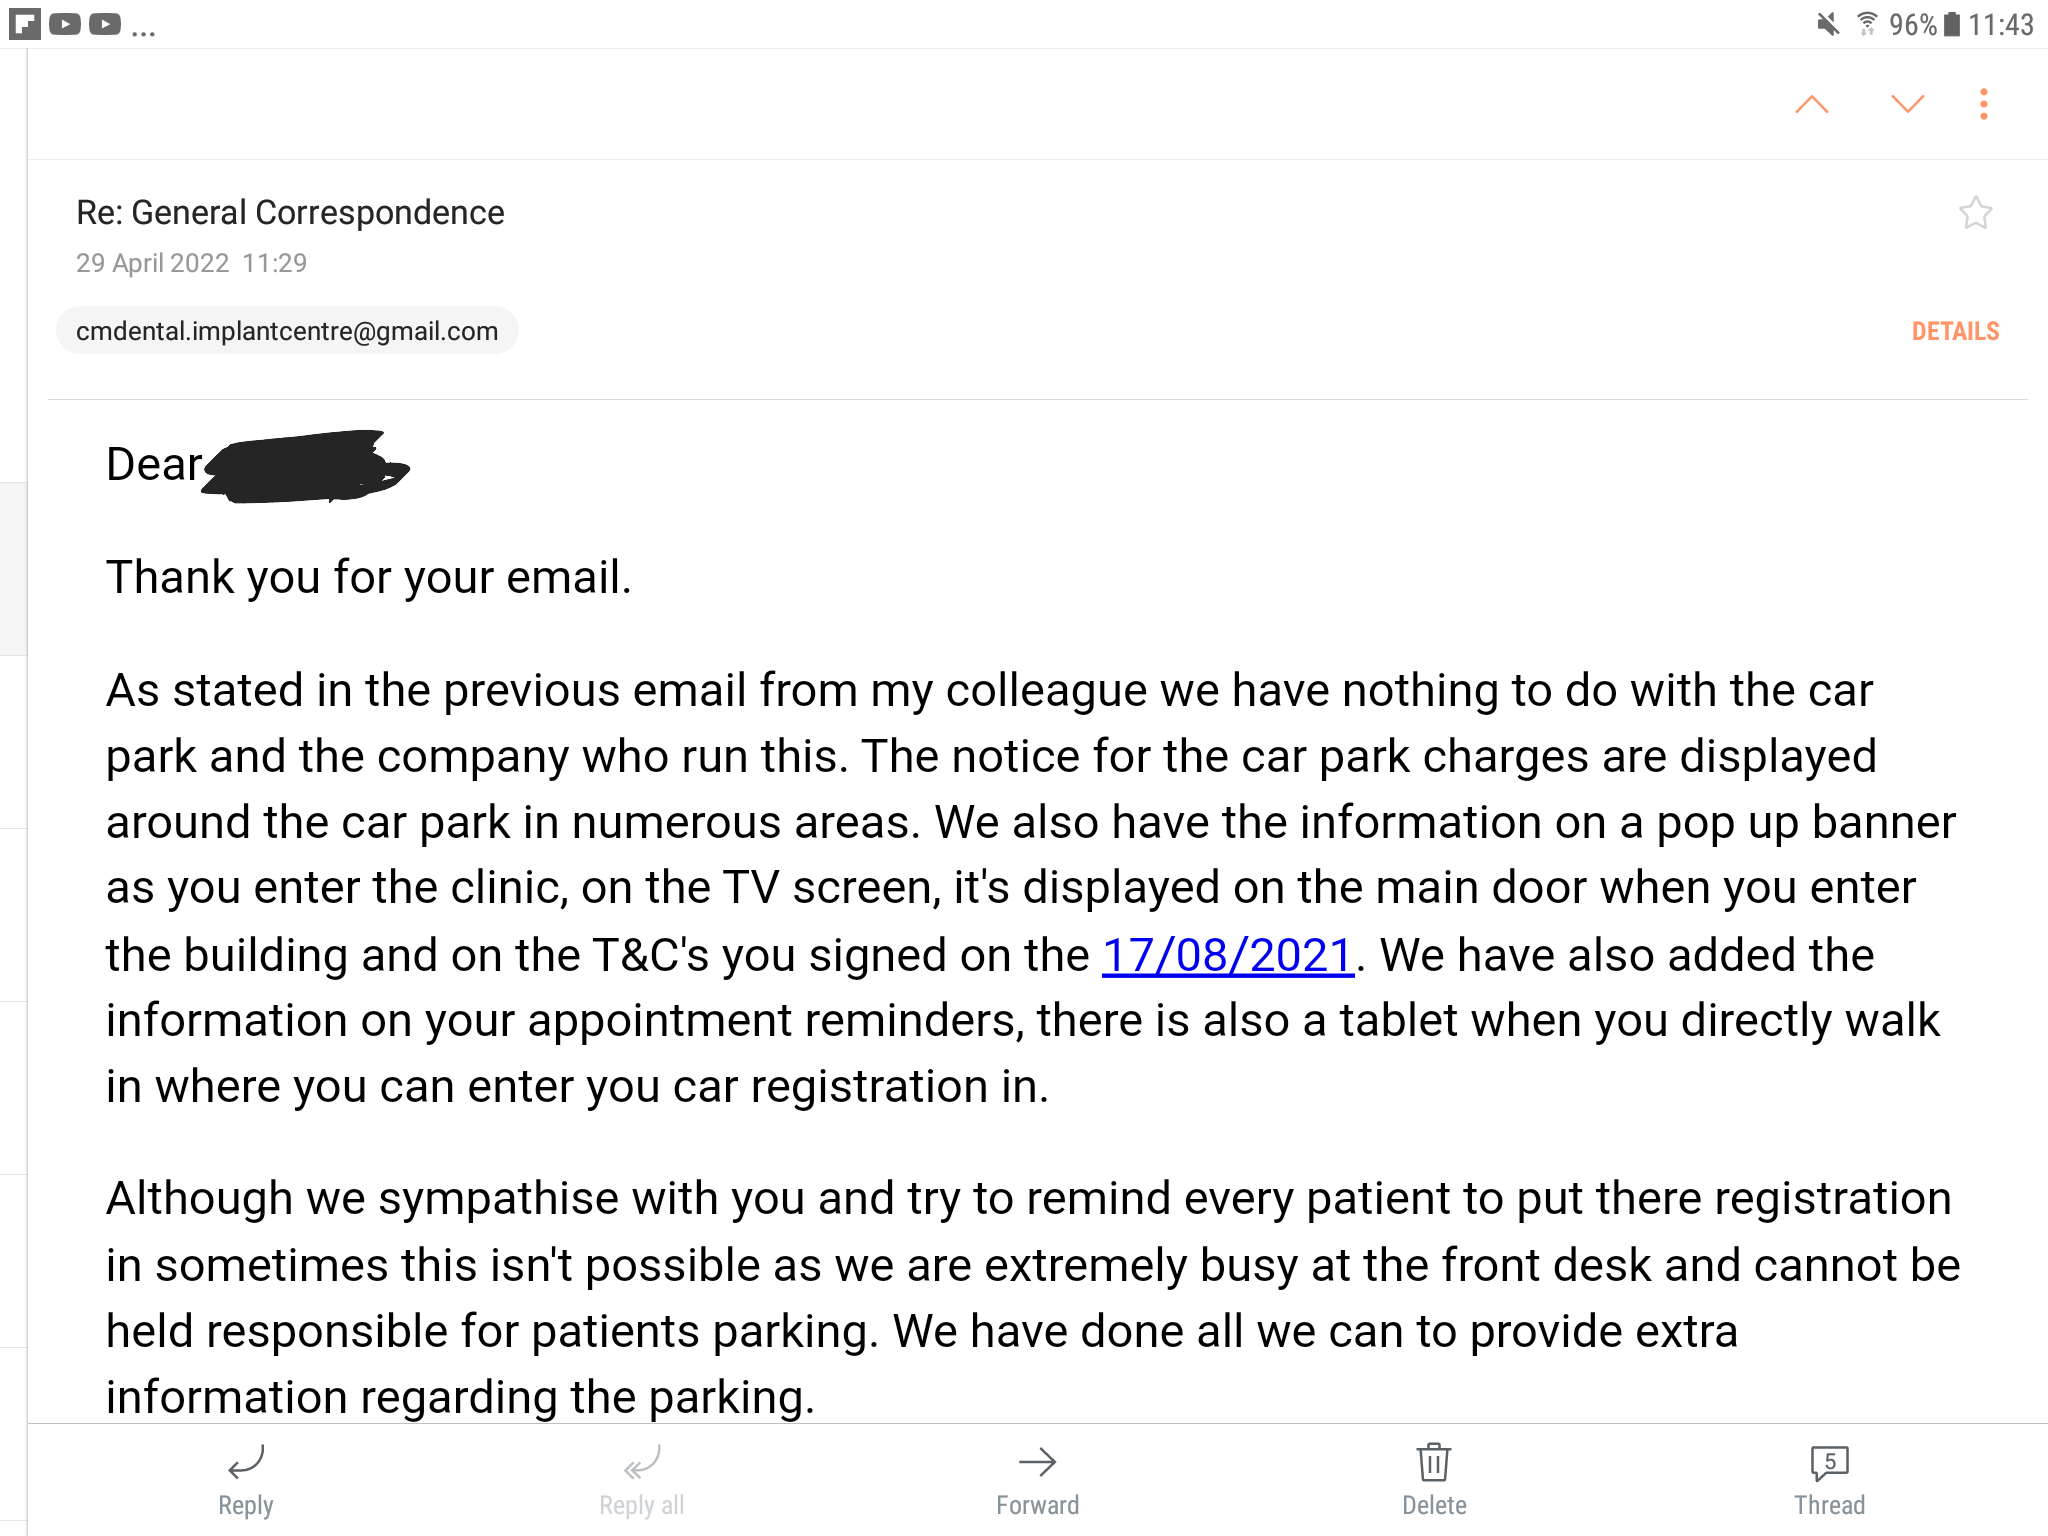
Task: Tap the Re: General Correspondence subject line
Action: tap(290, 213)
